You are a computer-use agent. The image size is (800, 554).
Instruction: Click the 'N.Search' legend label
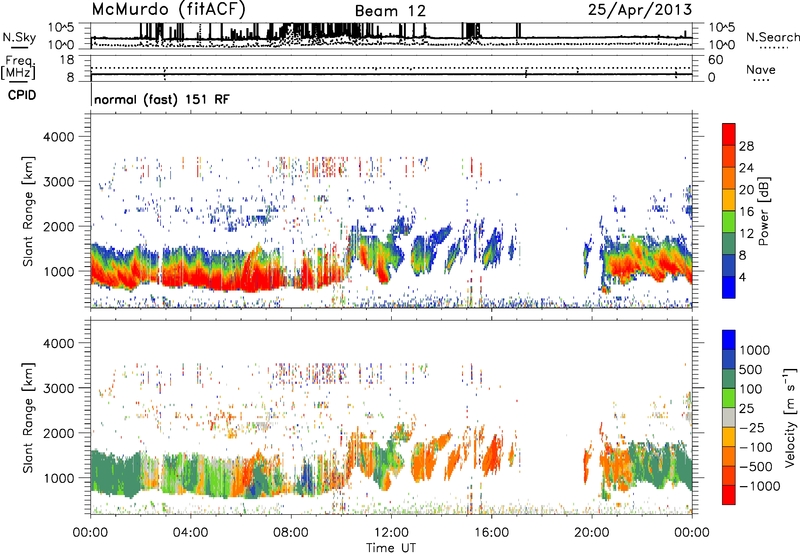[773, 37]
